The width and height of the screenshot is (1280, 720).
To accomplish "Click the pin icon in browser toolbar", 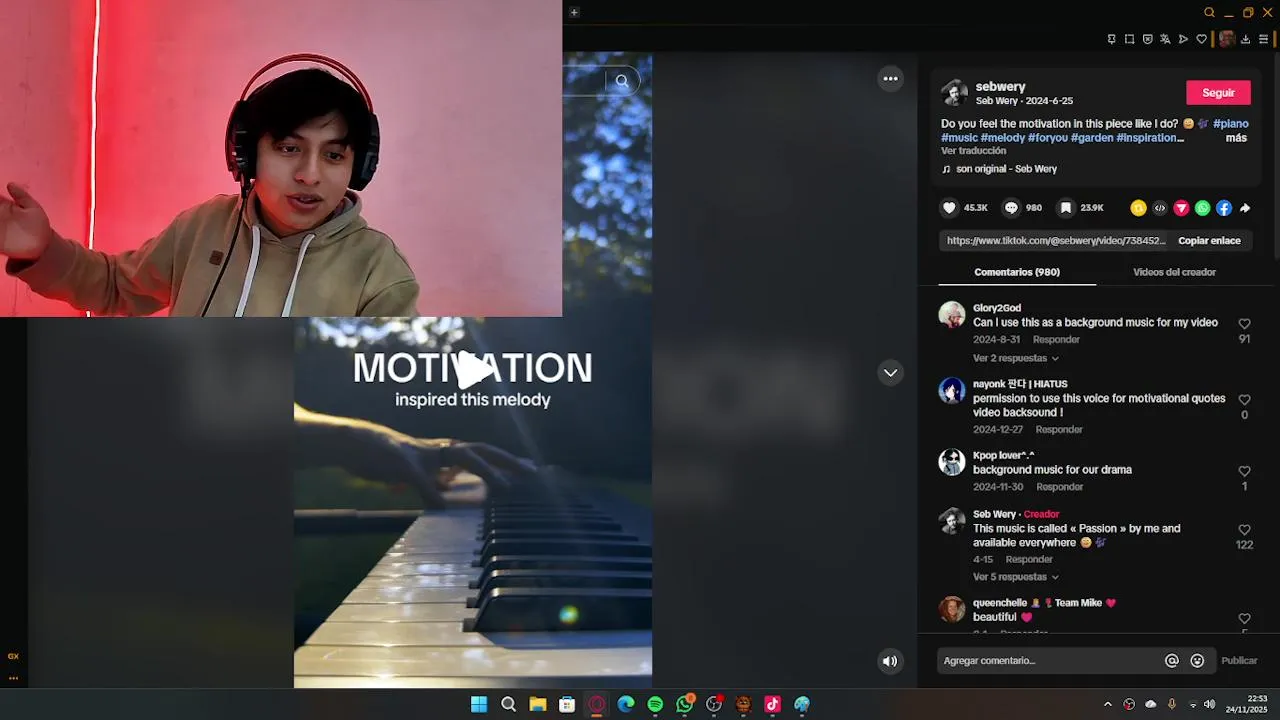I will click(1111, 39).
